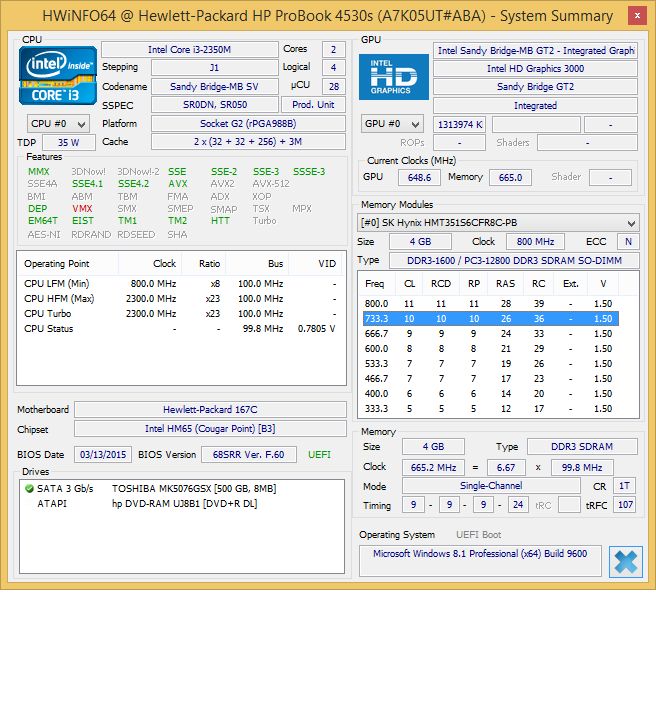The height and width of the screenshot is (720, 656).
Task: Select the 466.7 MHz memory timing row
Action: coord(491,379)
